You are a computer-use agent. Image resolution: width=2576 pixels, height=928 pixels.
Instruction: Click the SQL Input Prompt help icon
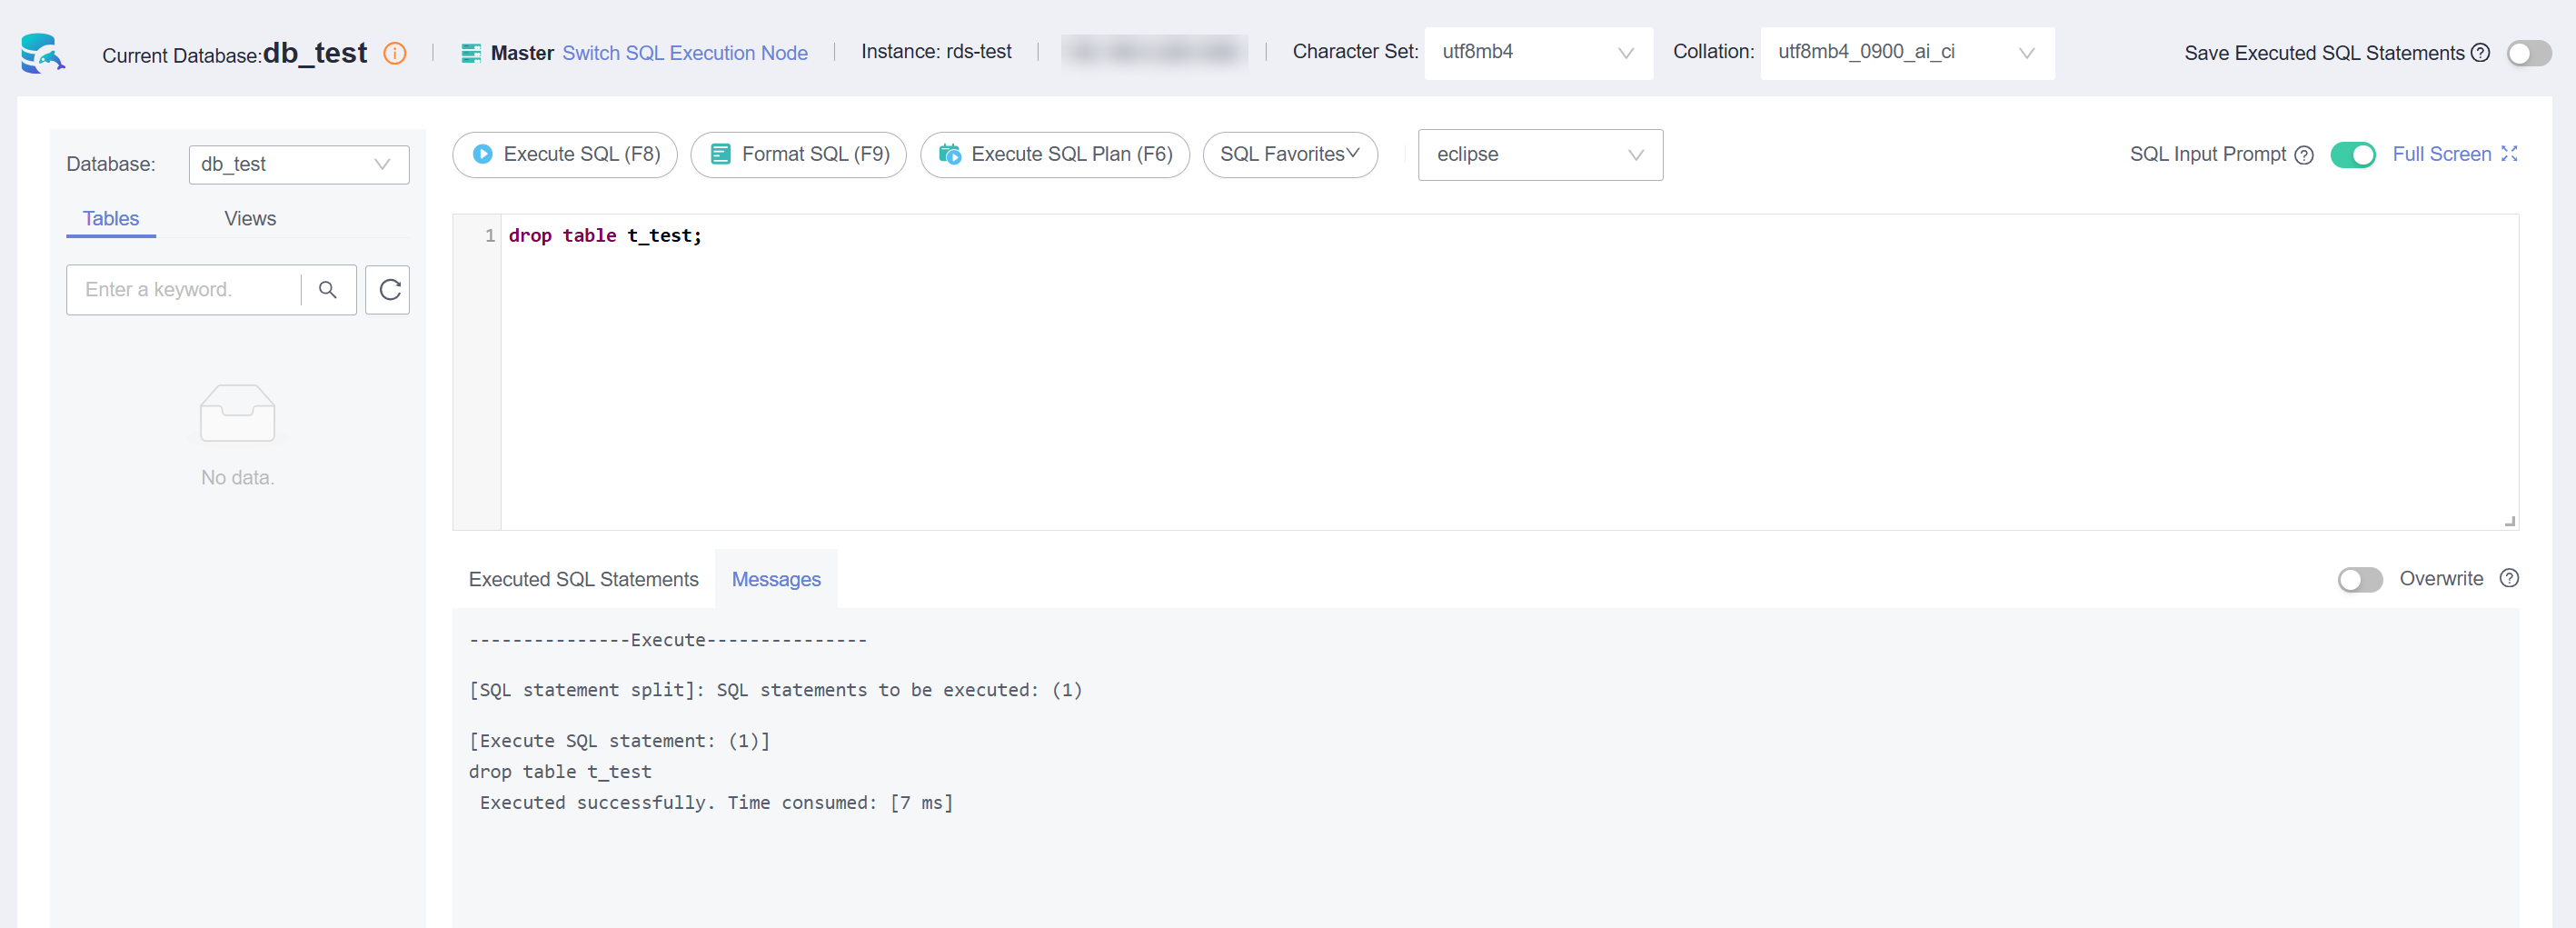[2304, 155]
